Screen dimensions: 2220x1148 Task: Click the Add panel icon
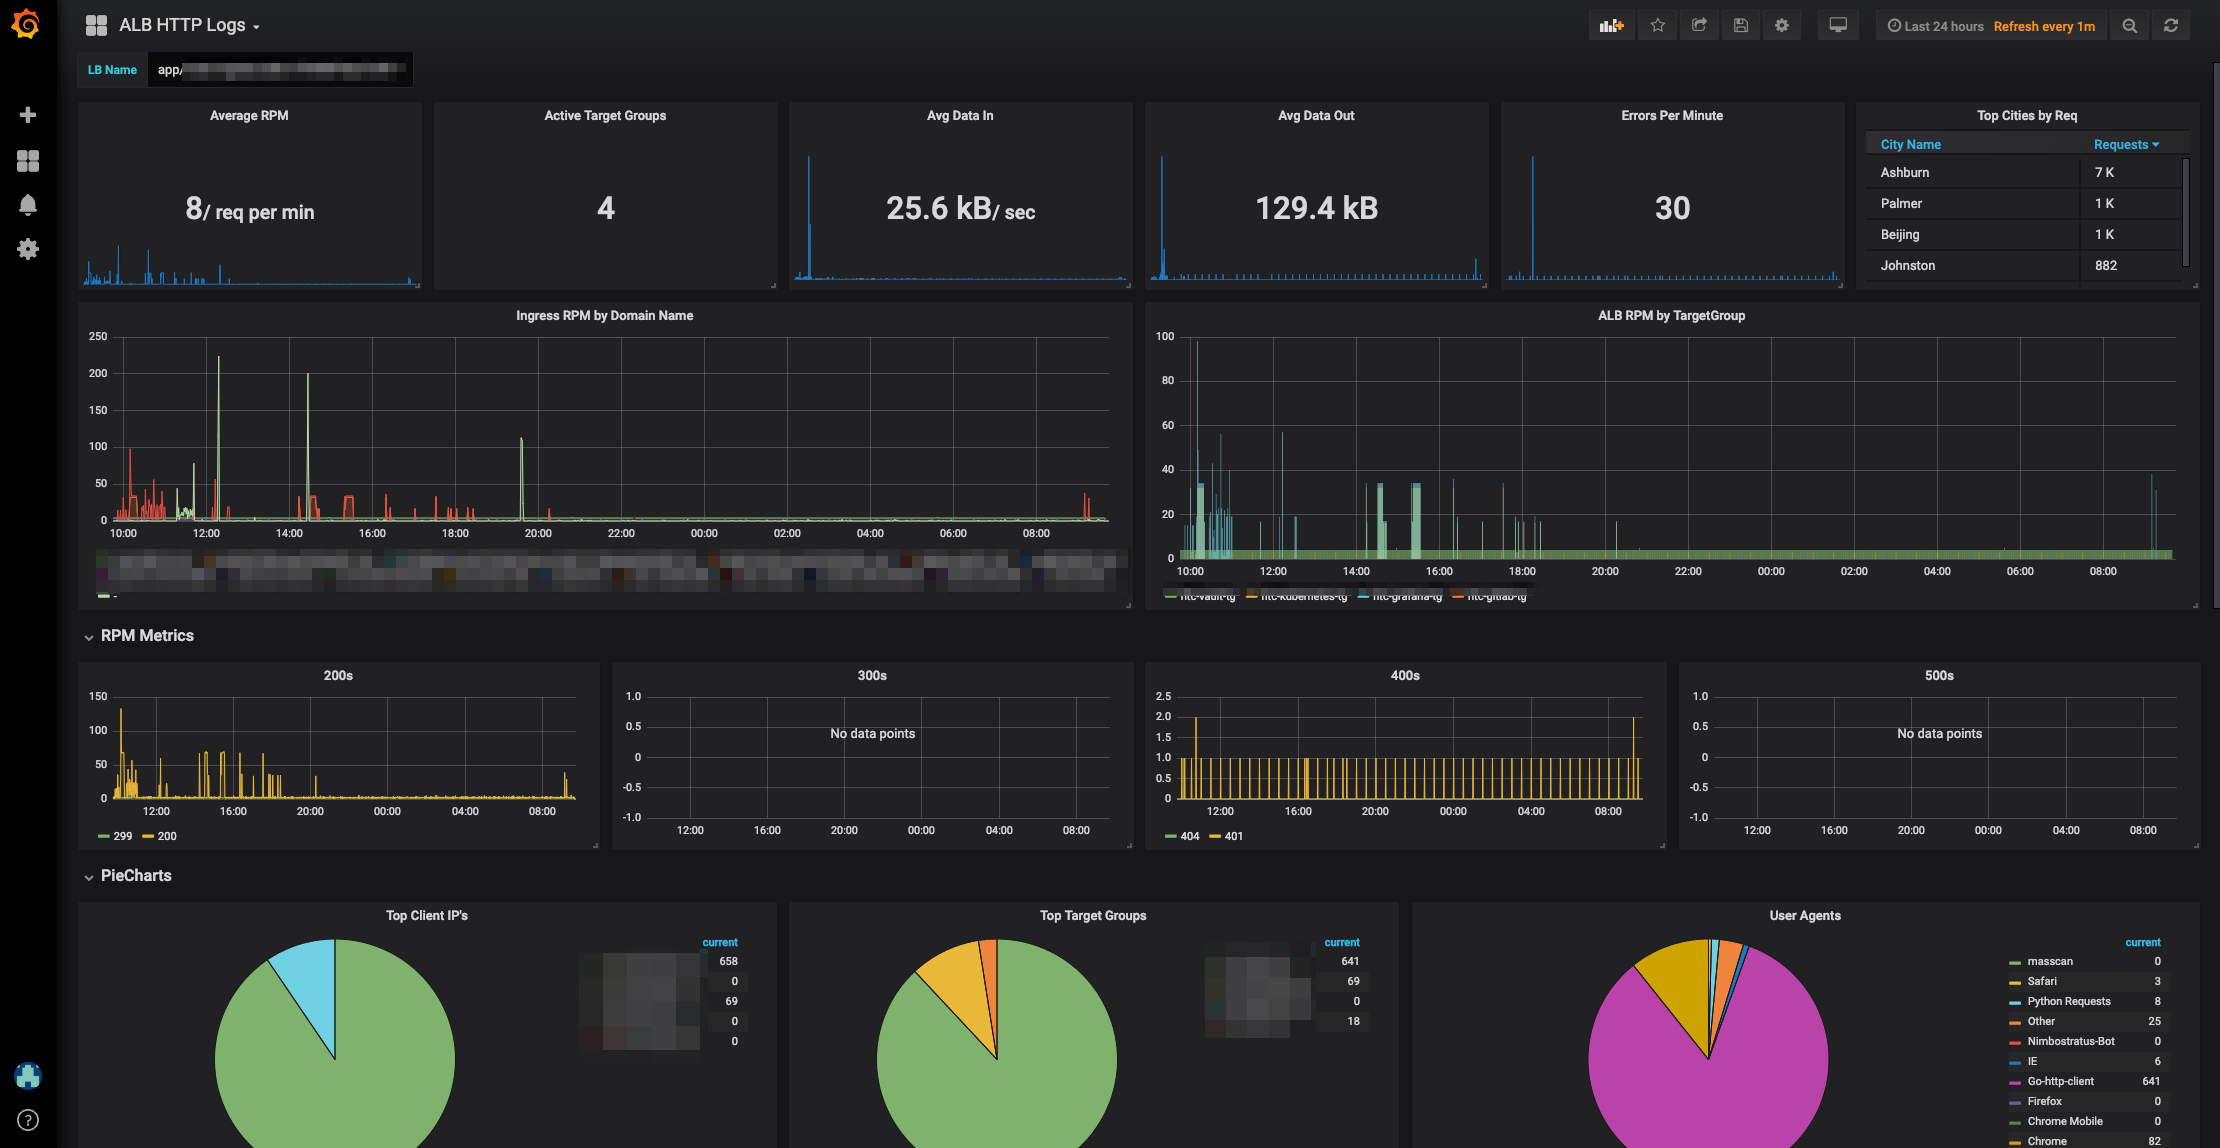1611,26
